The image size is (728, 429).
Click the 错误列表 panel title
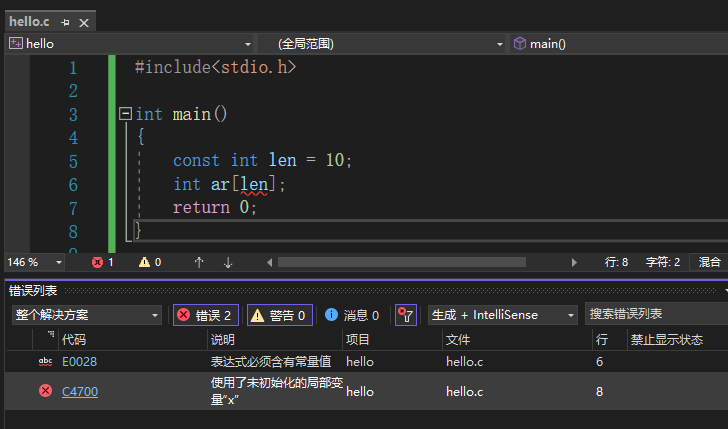33,291
